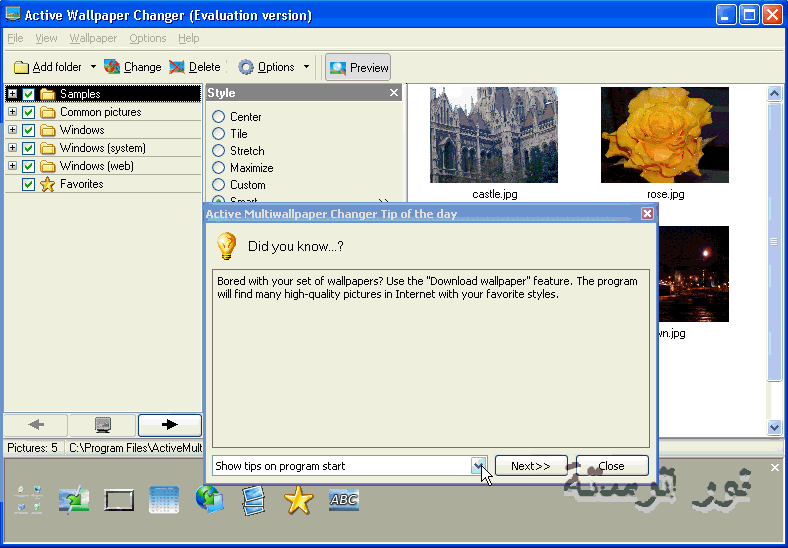Click the picture with green arrow icon
The width and height of the screenshot is (788, 548).
click(x=74, y=501)
